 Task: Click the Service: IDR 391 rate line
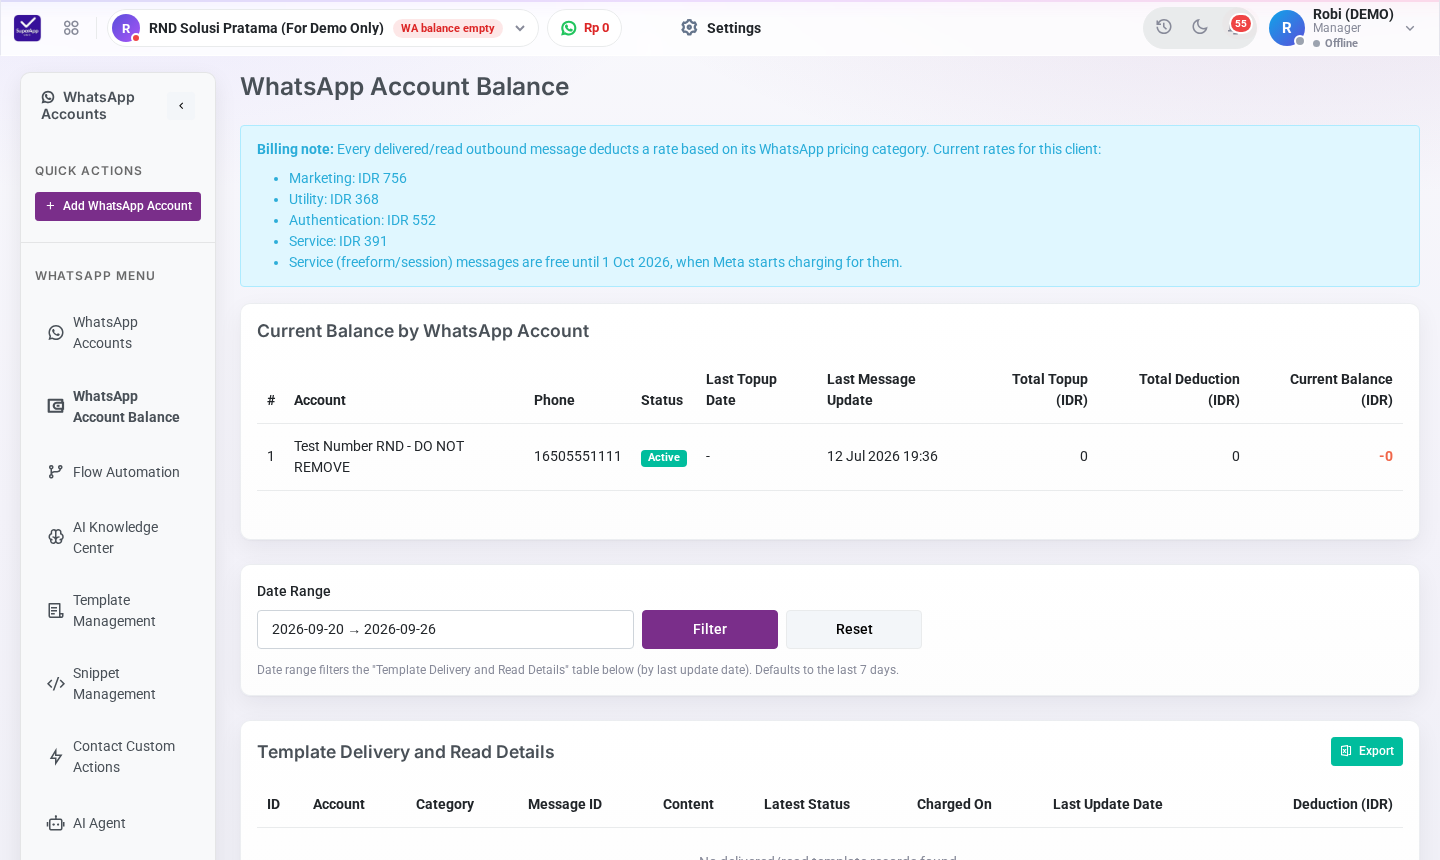pos(338,241)
